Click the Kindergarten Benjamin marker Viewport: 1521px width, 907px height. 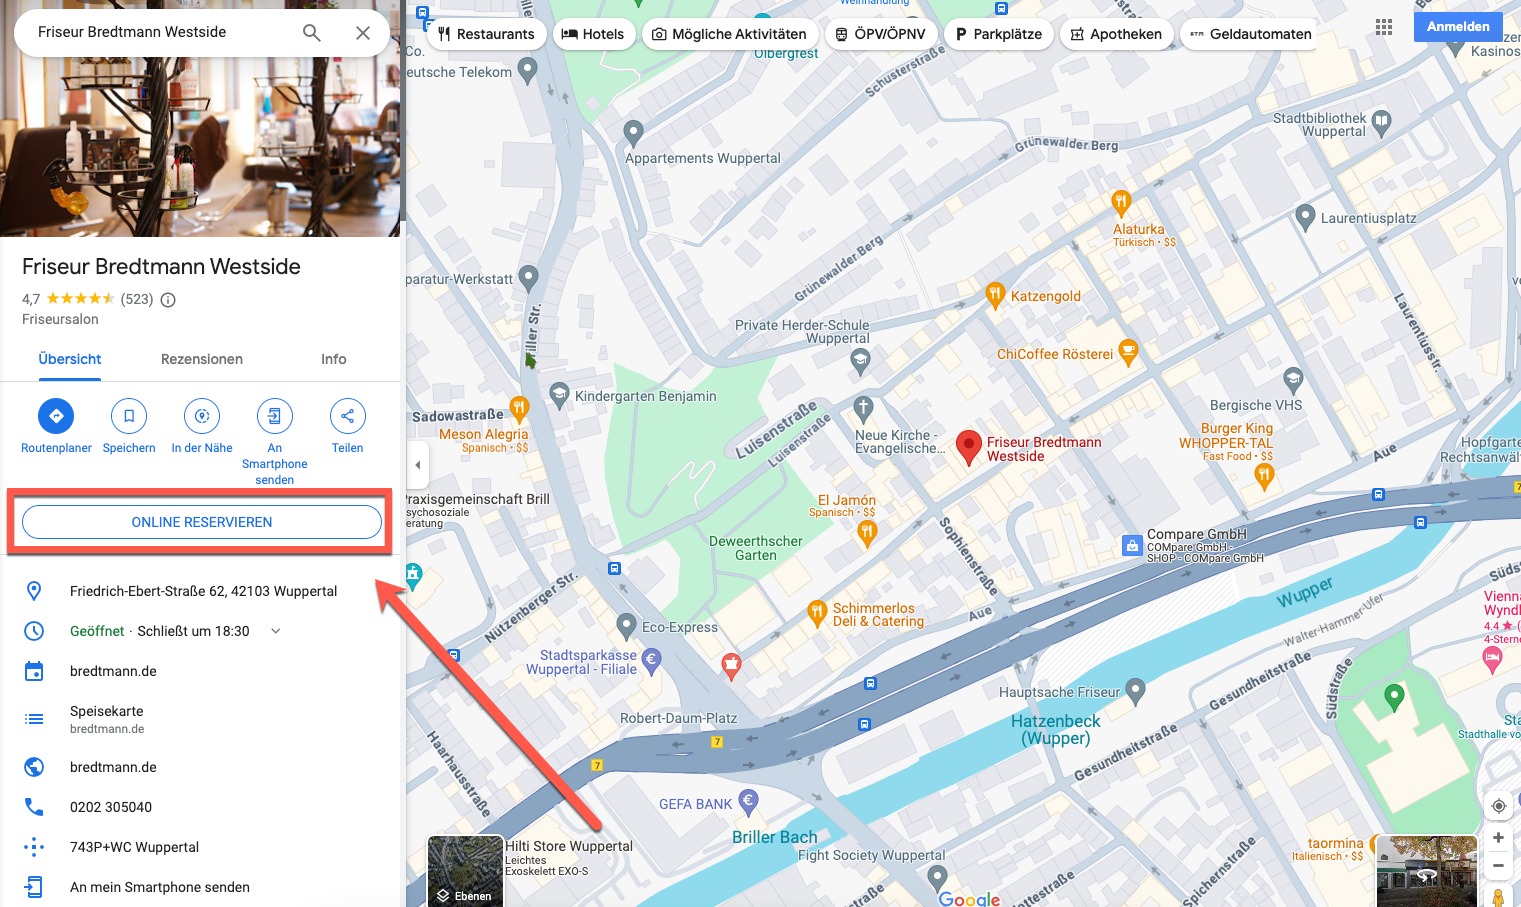[560, 395]
